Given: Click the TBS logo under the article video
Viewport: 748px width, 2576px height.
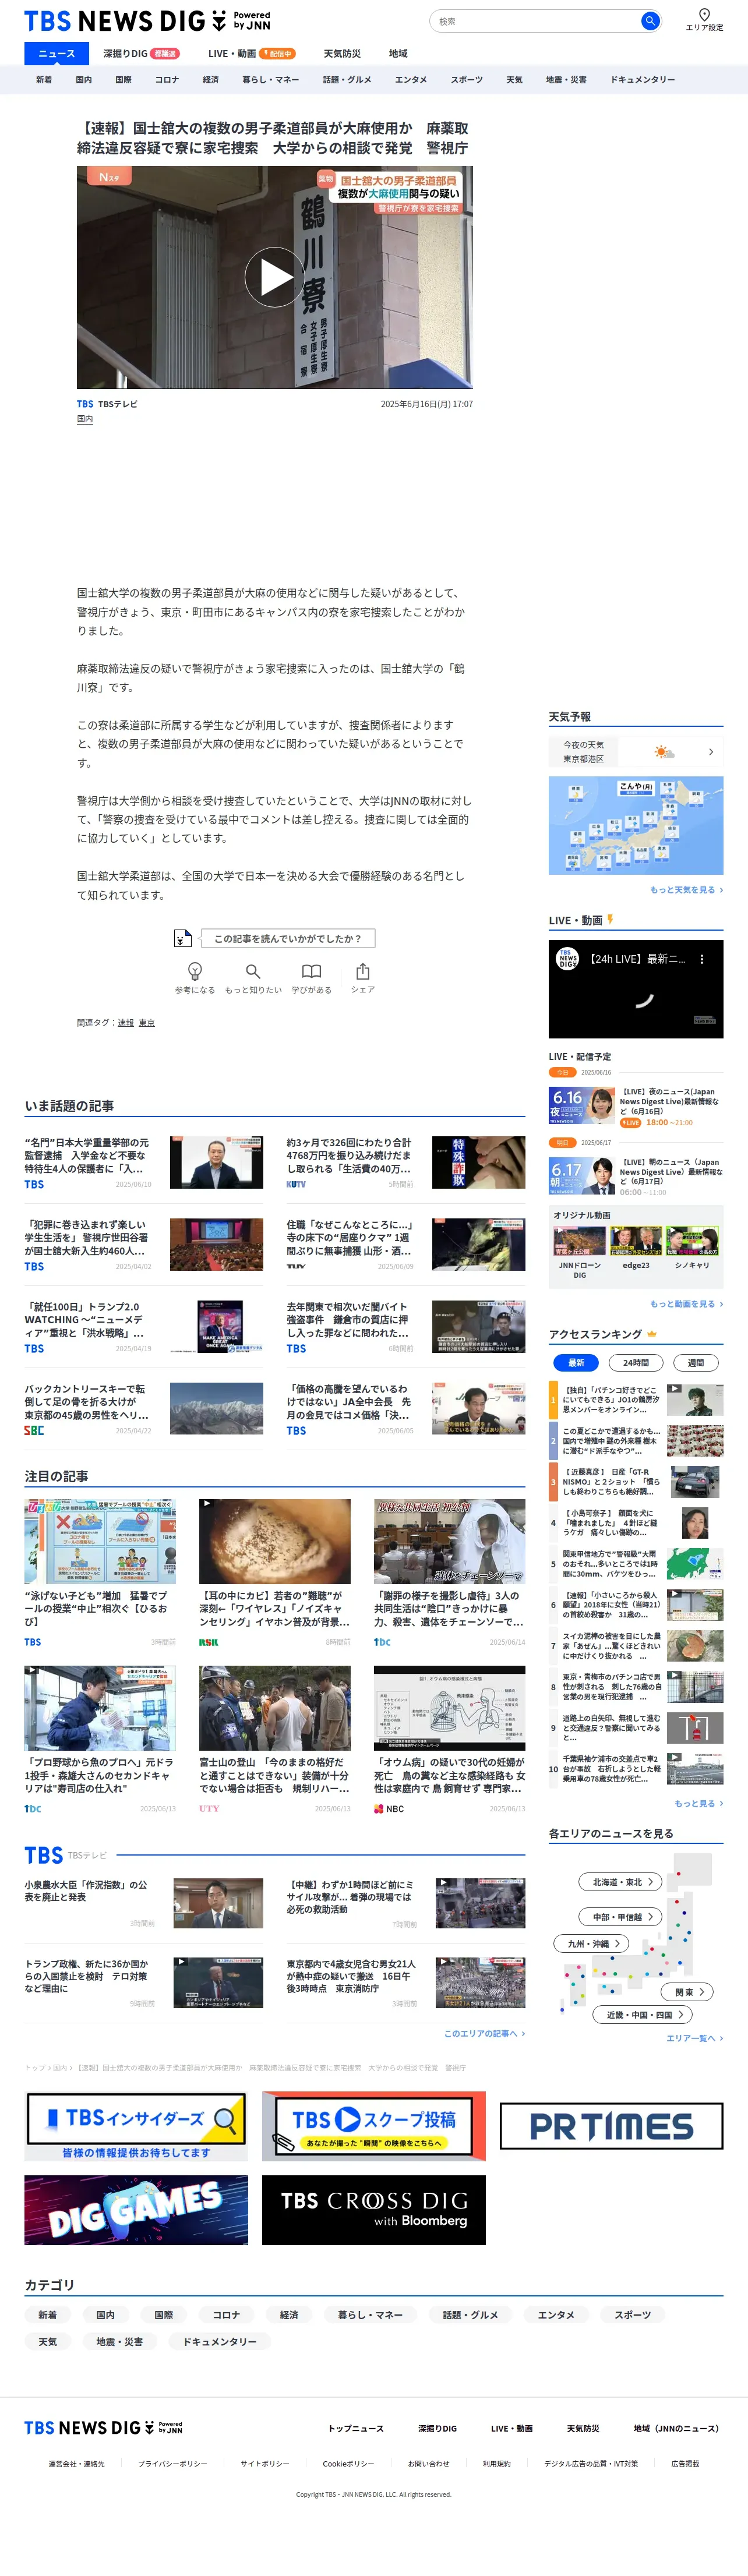Looking at the screenshot, I should click(x=85, y=404).
